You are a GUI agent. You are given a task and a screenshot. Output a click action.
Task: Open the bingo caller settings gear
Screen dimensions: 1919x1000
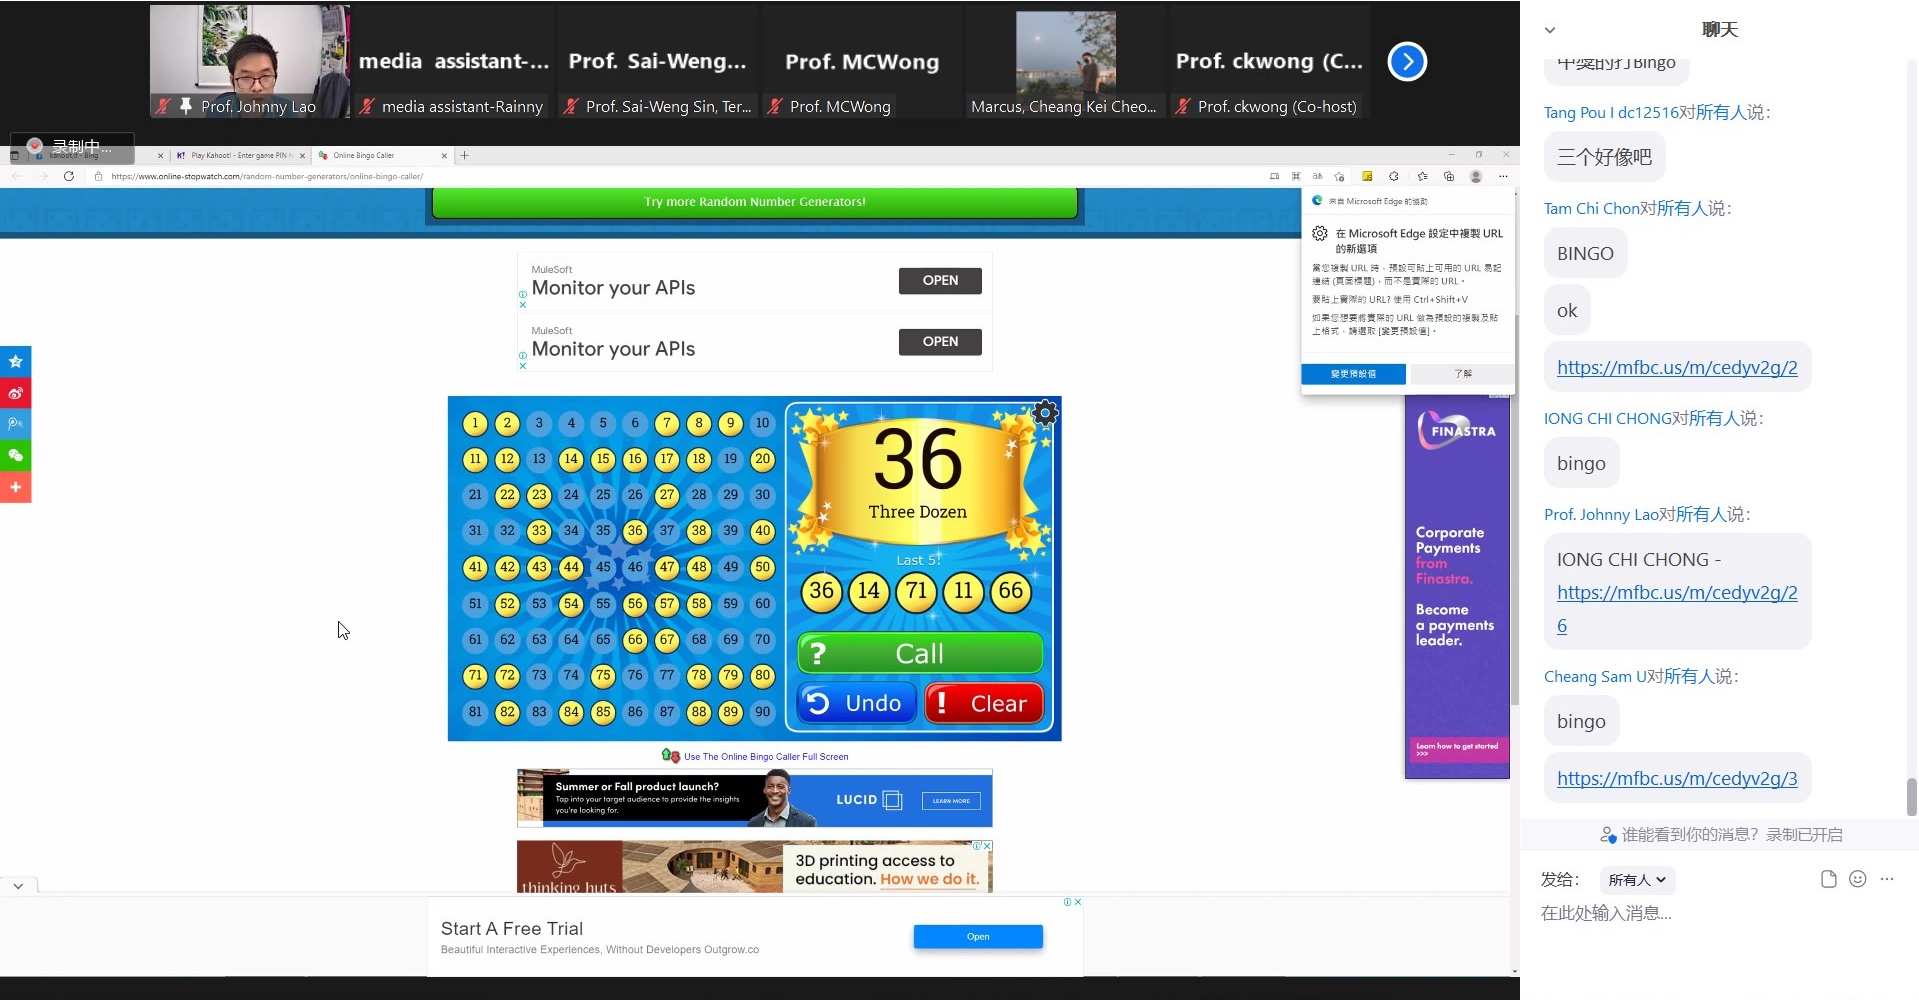[x=1044, y=412]
